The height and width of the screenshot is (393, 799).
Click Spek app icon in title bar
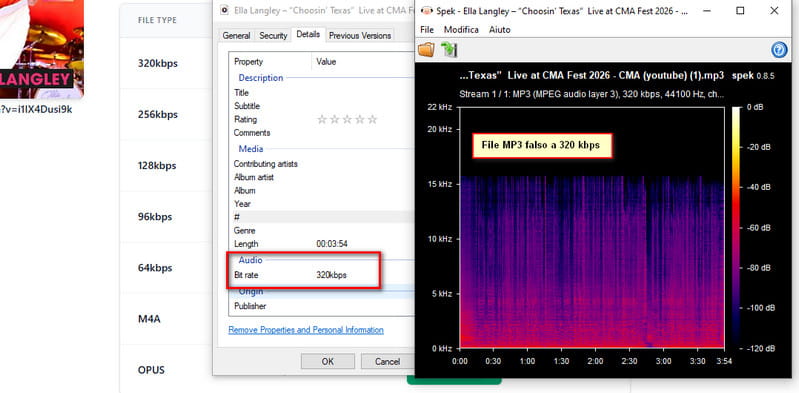click(x=427, y=11)
